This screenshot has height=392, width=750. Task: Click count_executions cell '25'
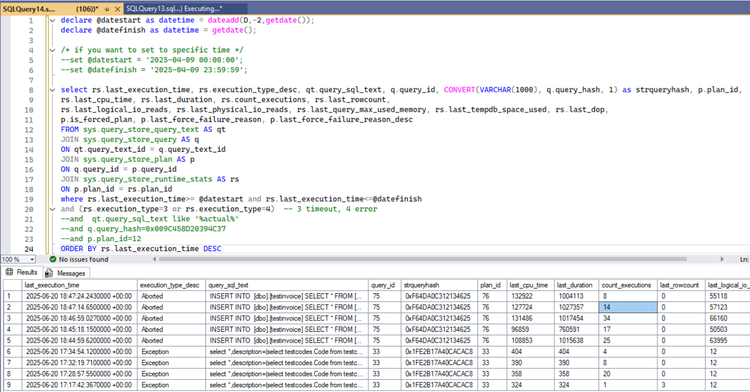coord(628,340)
